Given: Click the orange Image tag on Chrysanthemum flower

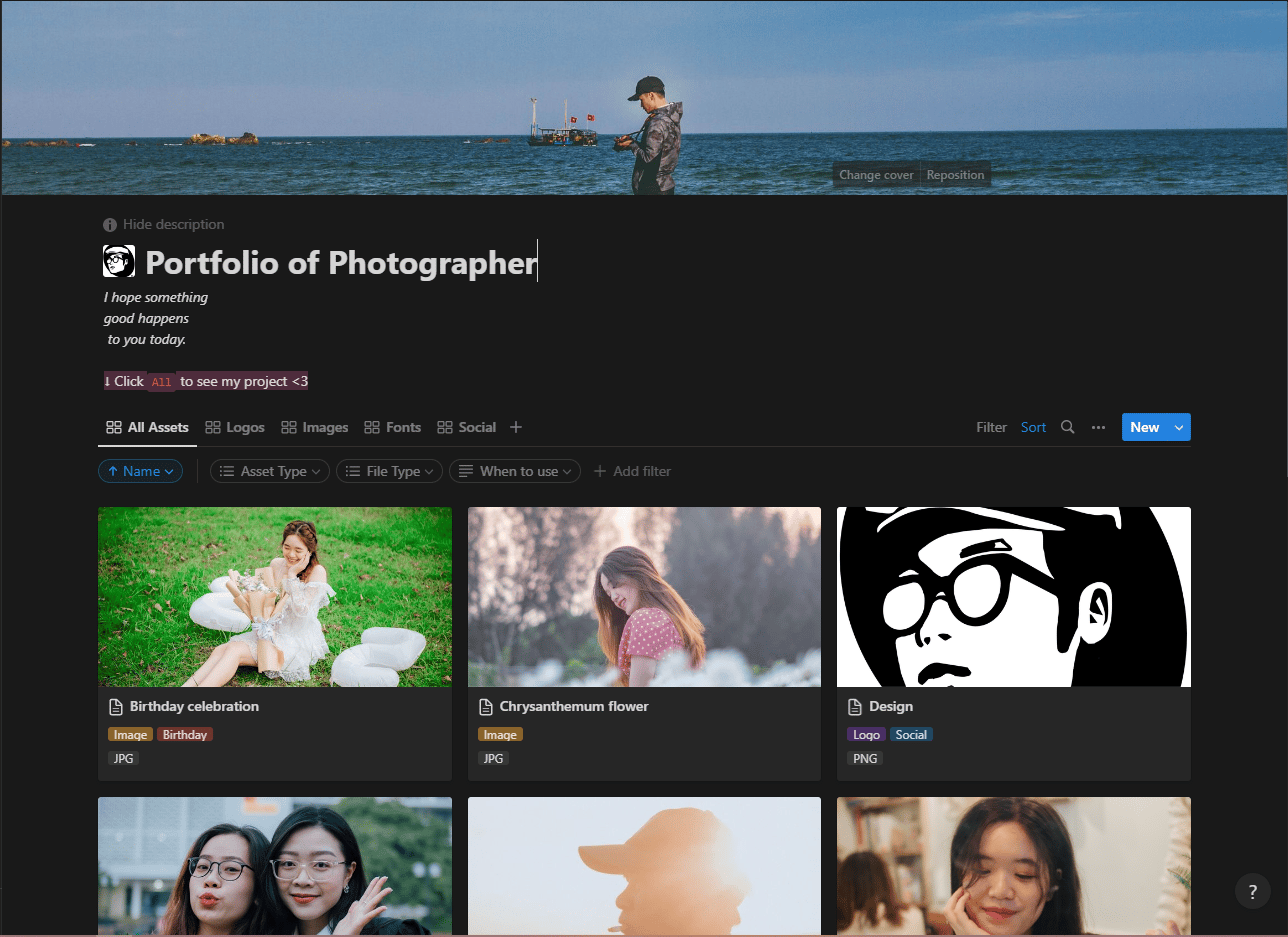Looking at the screenshot, I should (500, 735).
